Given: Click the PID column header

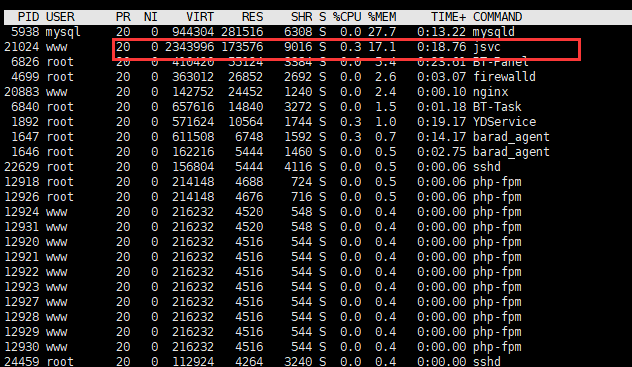Looking at the screenshot, I should click(28, 17).
